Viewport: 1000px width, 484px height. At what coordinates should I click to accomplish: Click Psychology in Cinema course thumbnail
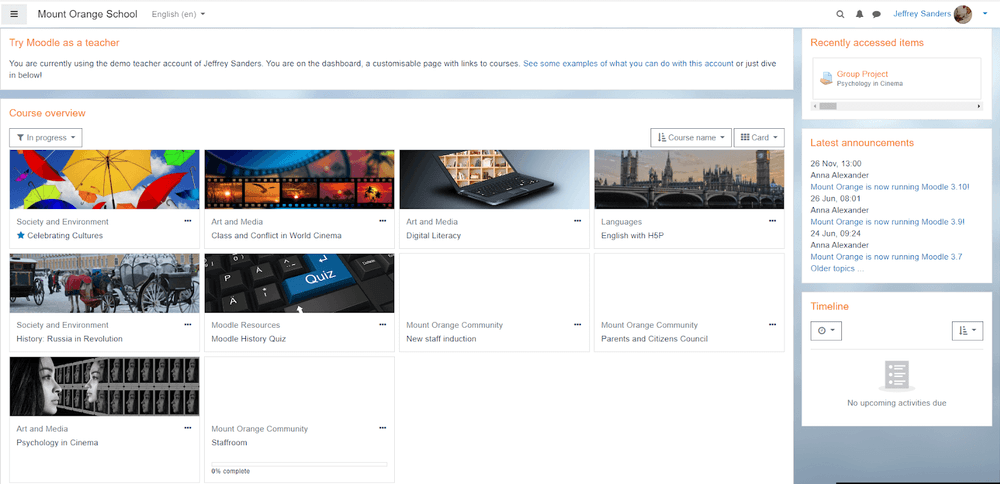pyautogui.click(x=104, y=386)
